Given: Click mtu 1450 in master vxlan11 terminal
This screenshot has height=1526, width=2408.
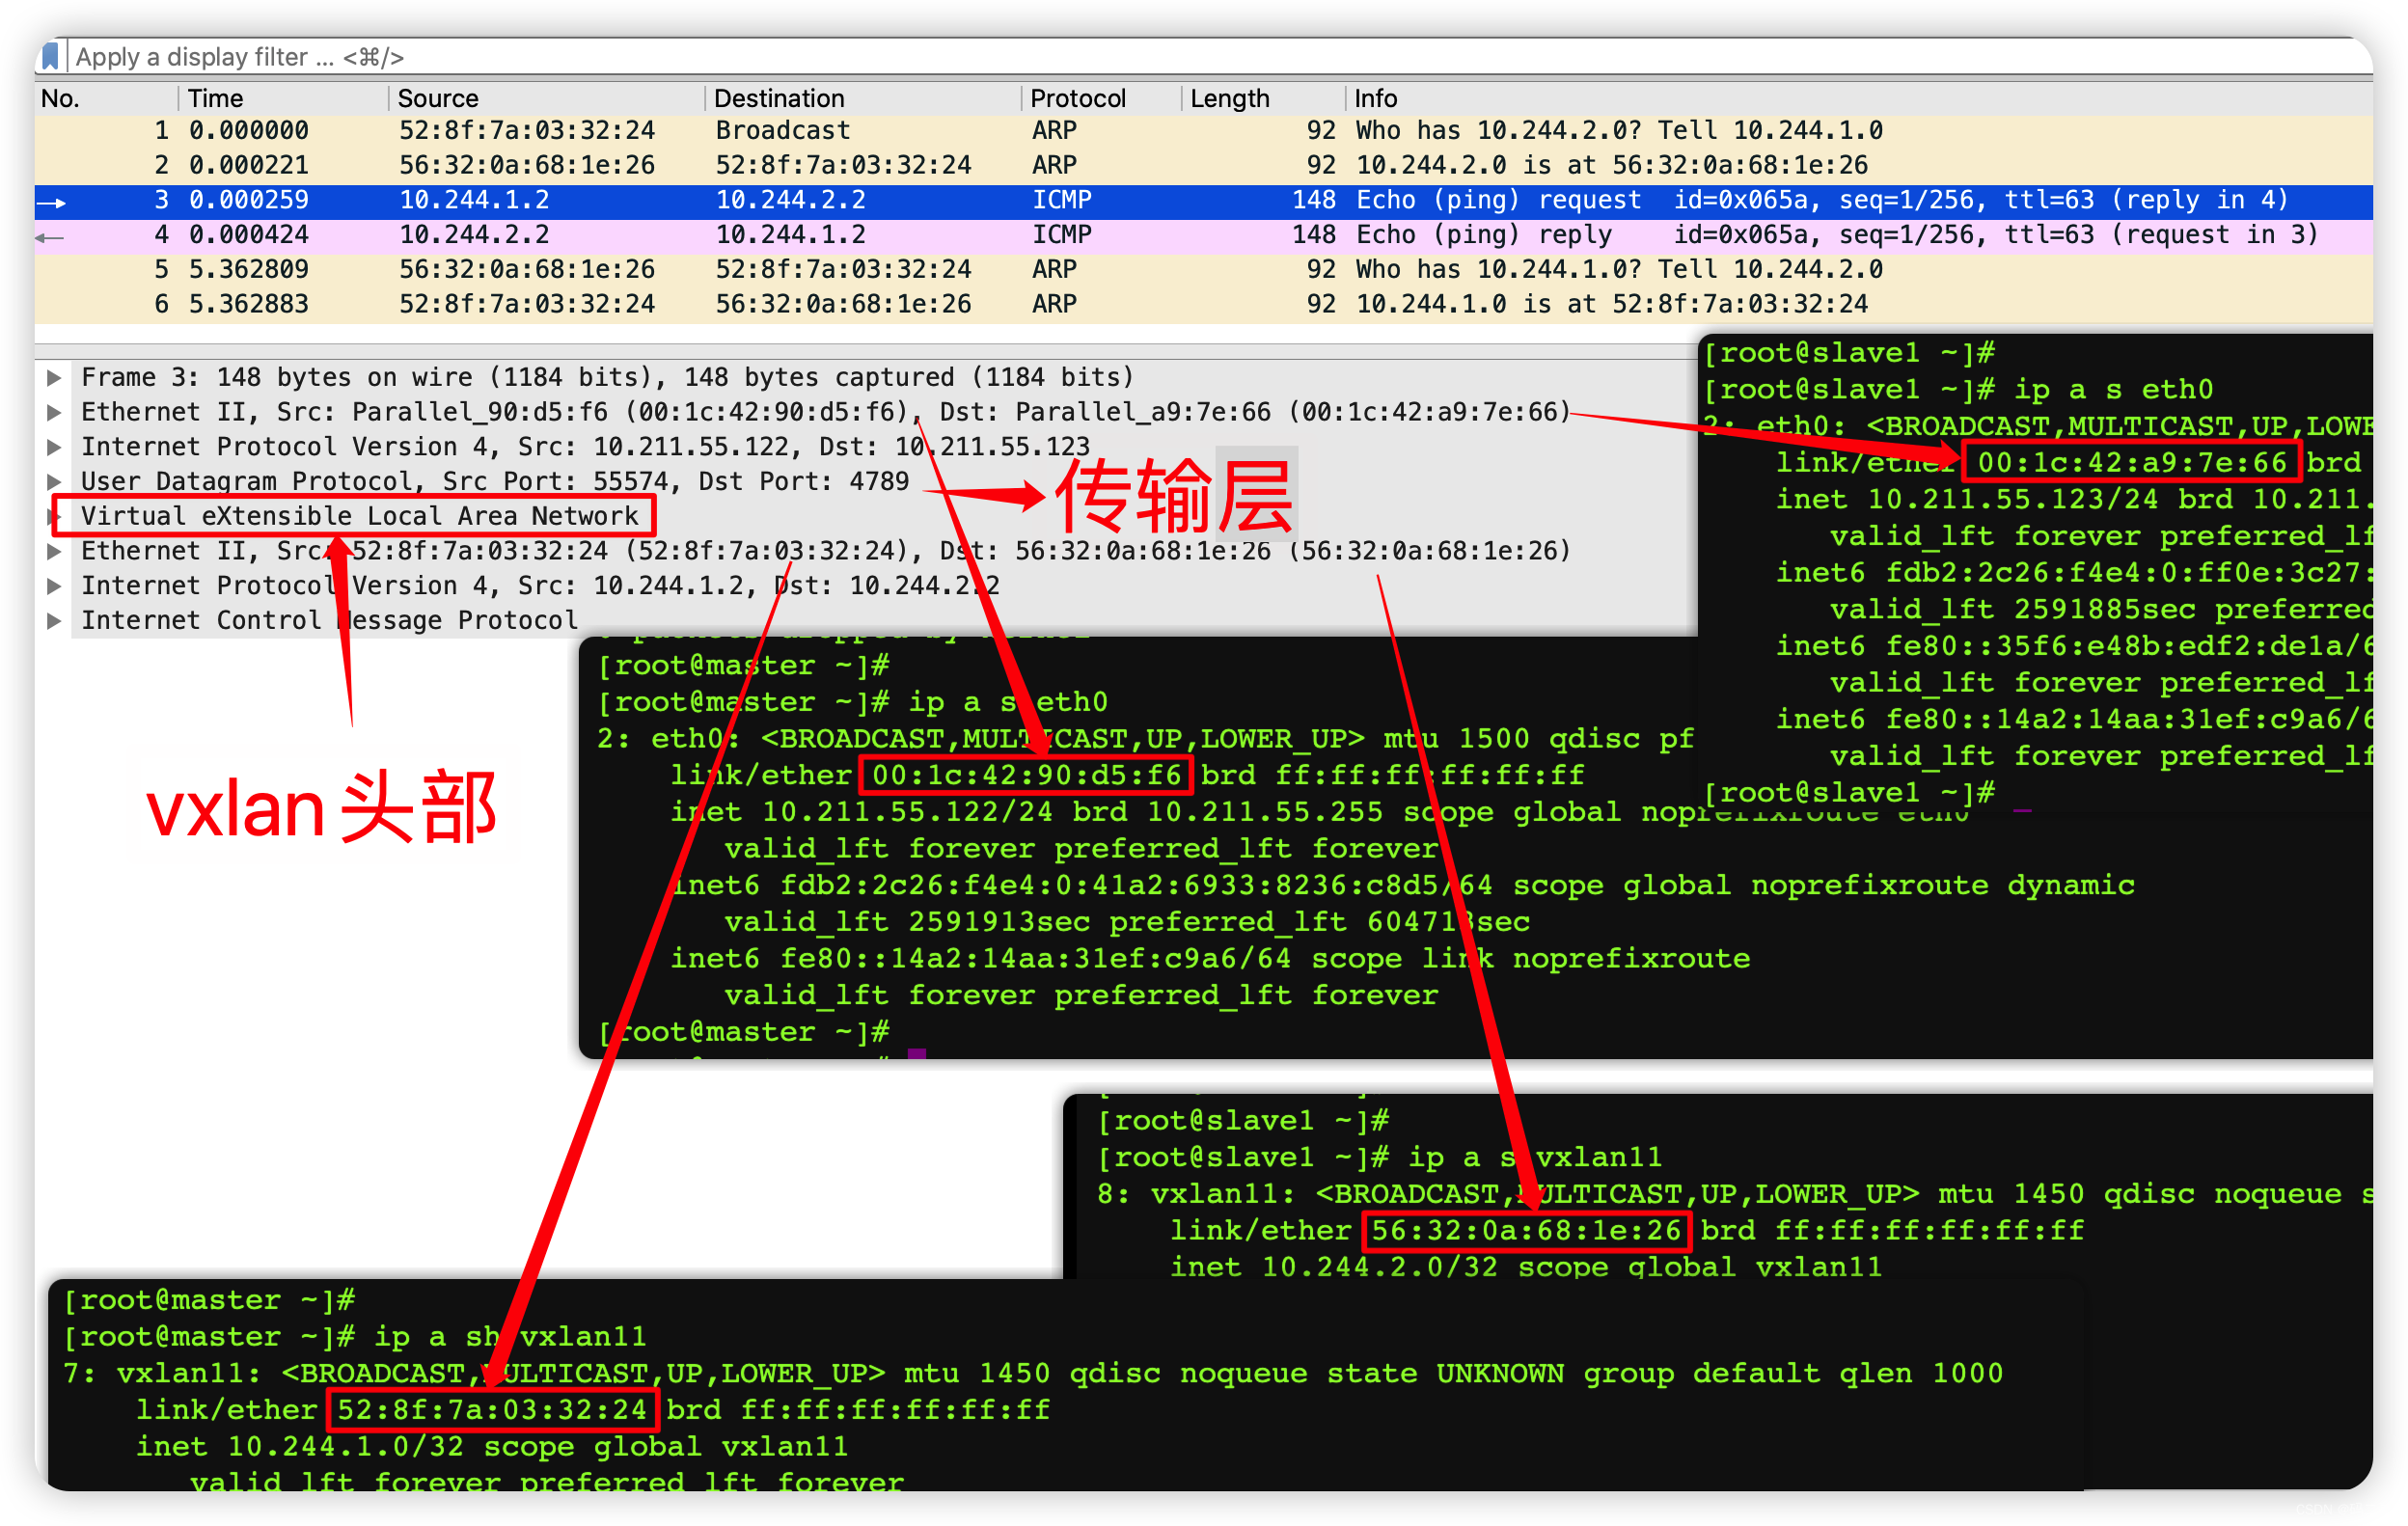Looking at the screenshot, I should click(977, 1373).
